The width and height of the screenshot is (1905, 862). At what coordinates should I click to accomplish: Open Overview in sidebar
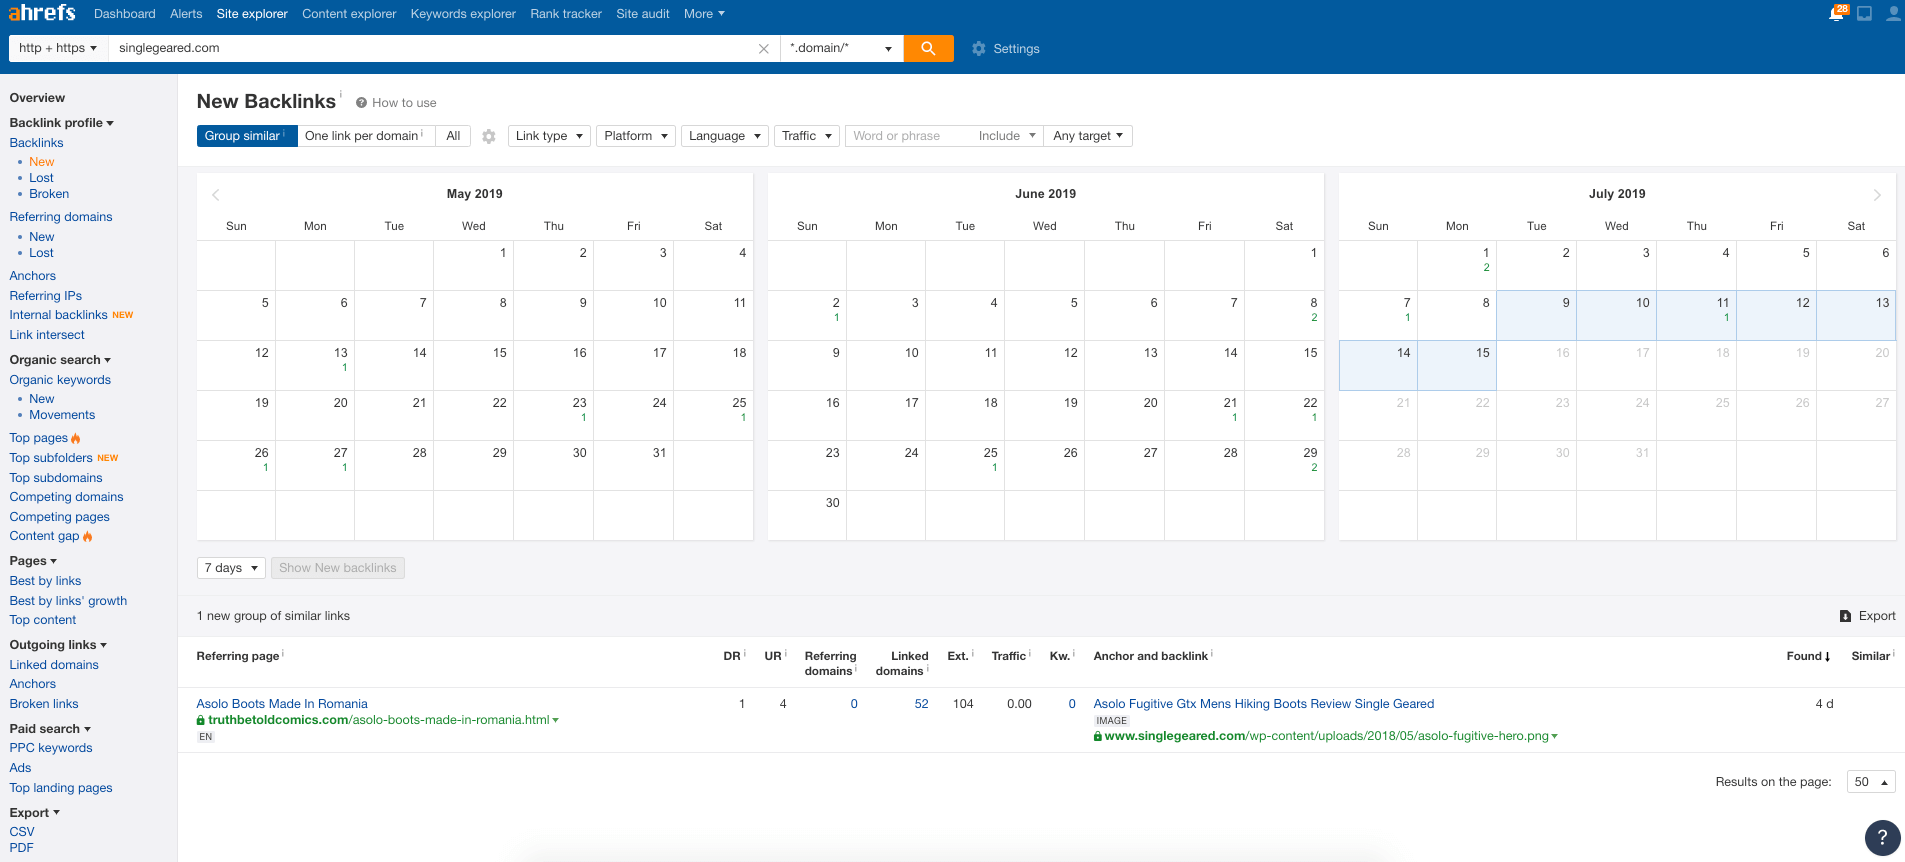point(37,98)
